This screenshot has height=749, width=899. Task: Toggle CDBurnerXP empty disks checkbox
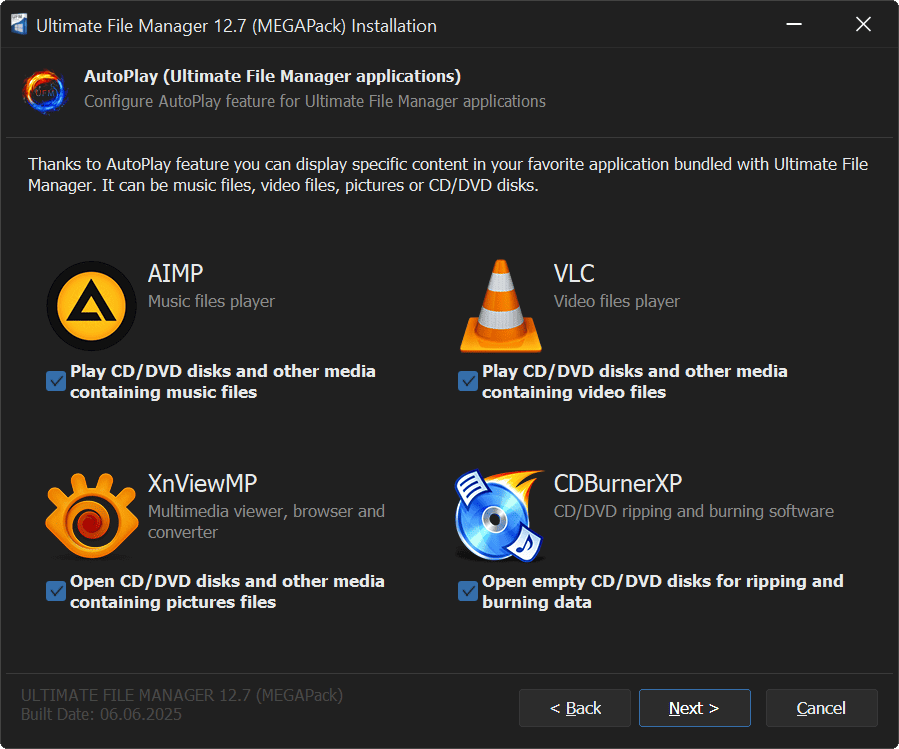[x=468, y=591]
